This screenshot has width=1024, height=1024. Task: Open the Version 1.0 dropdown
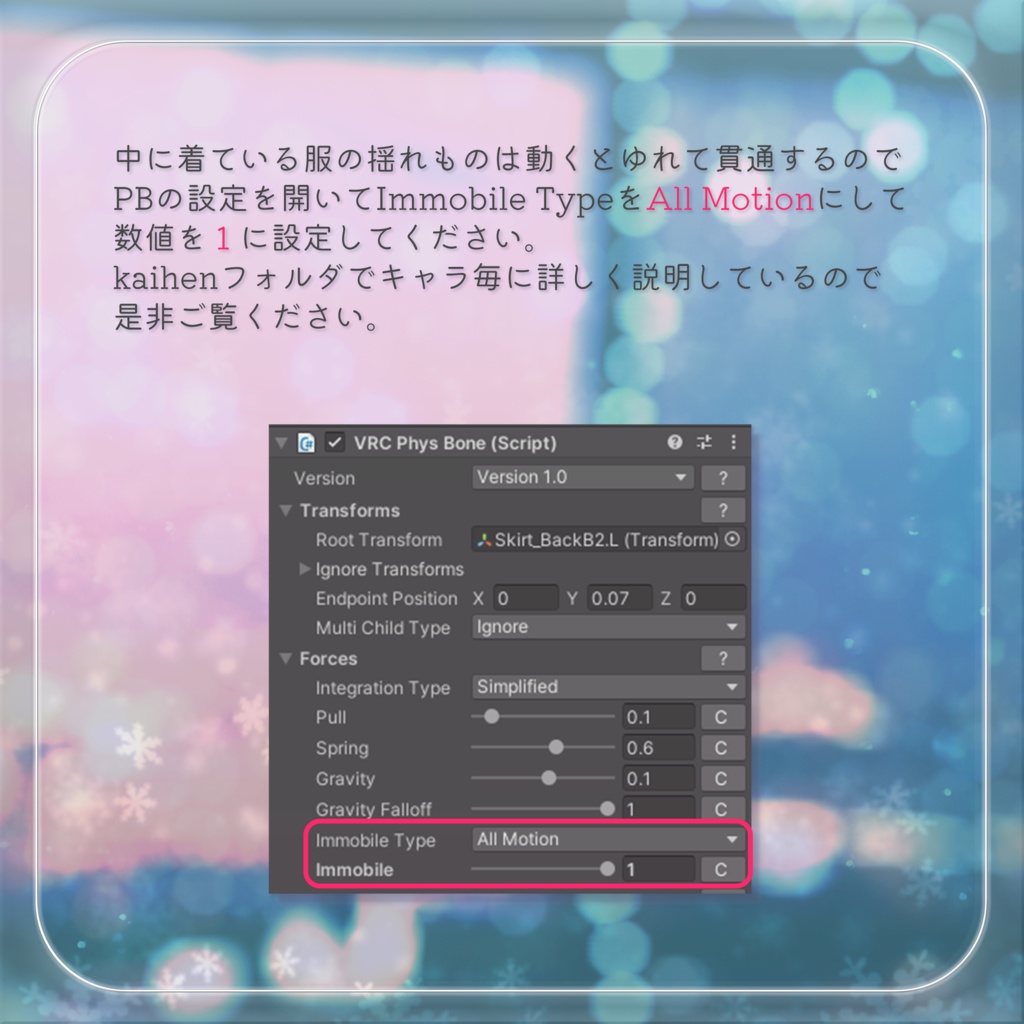(581, 477)
